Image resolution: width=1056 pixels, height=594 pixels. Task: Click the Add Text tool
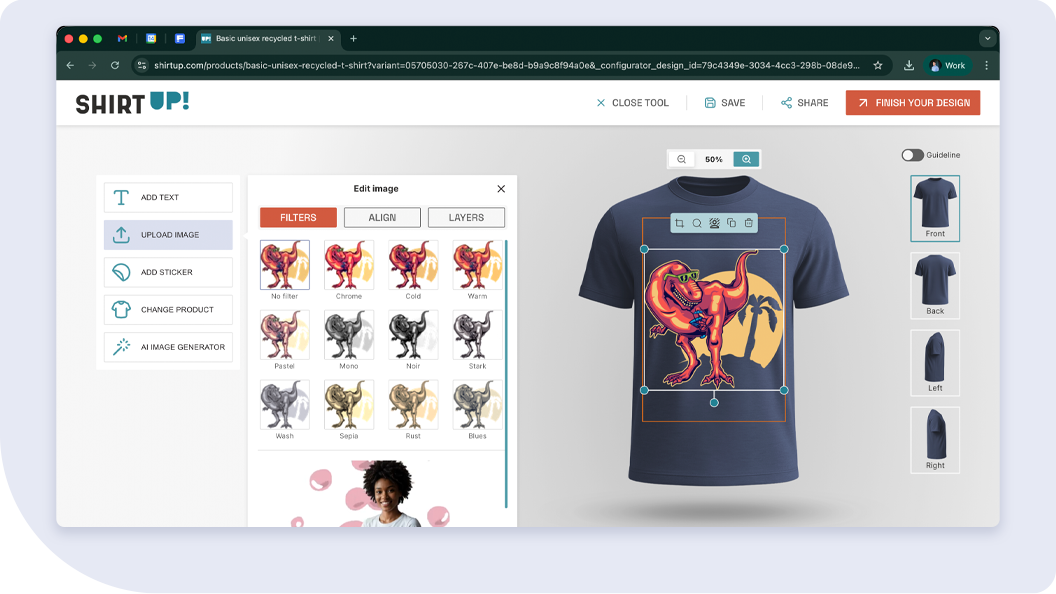(x=168, y=197)
